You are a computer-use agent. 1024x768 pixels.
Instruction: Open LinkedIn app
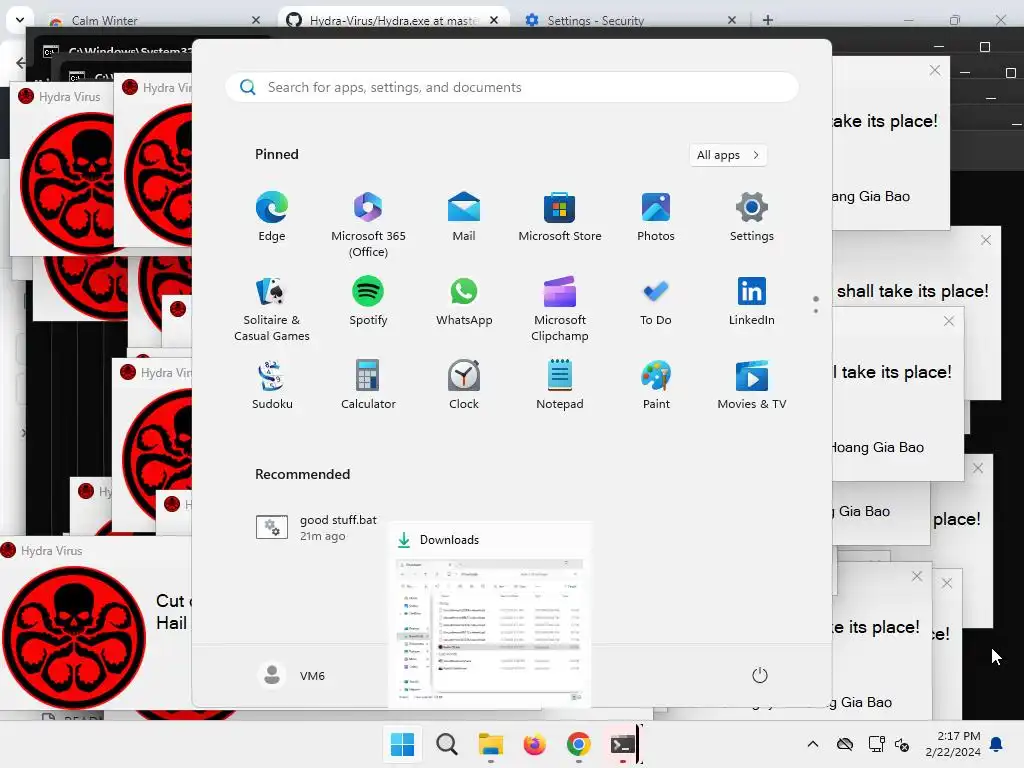[x=752, y=301]
